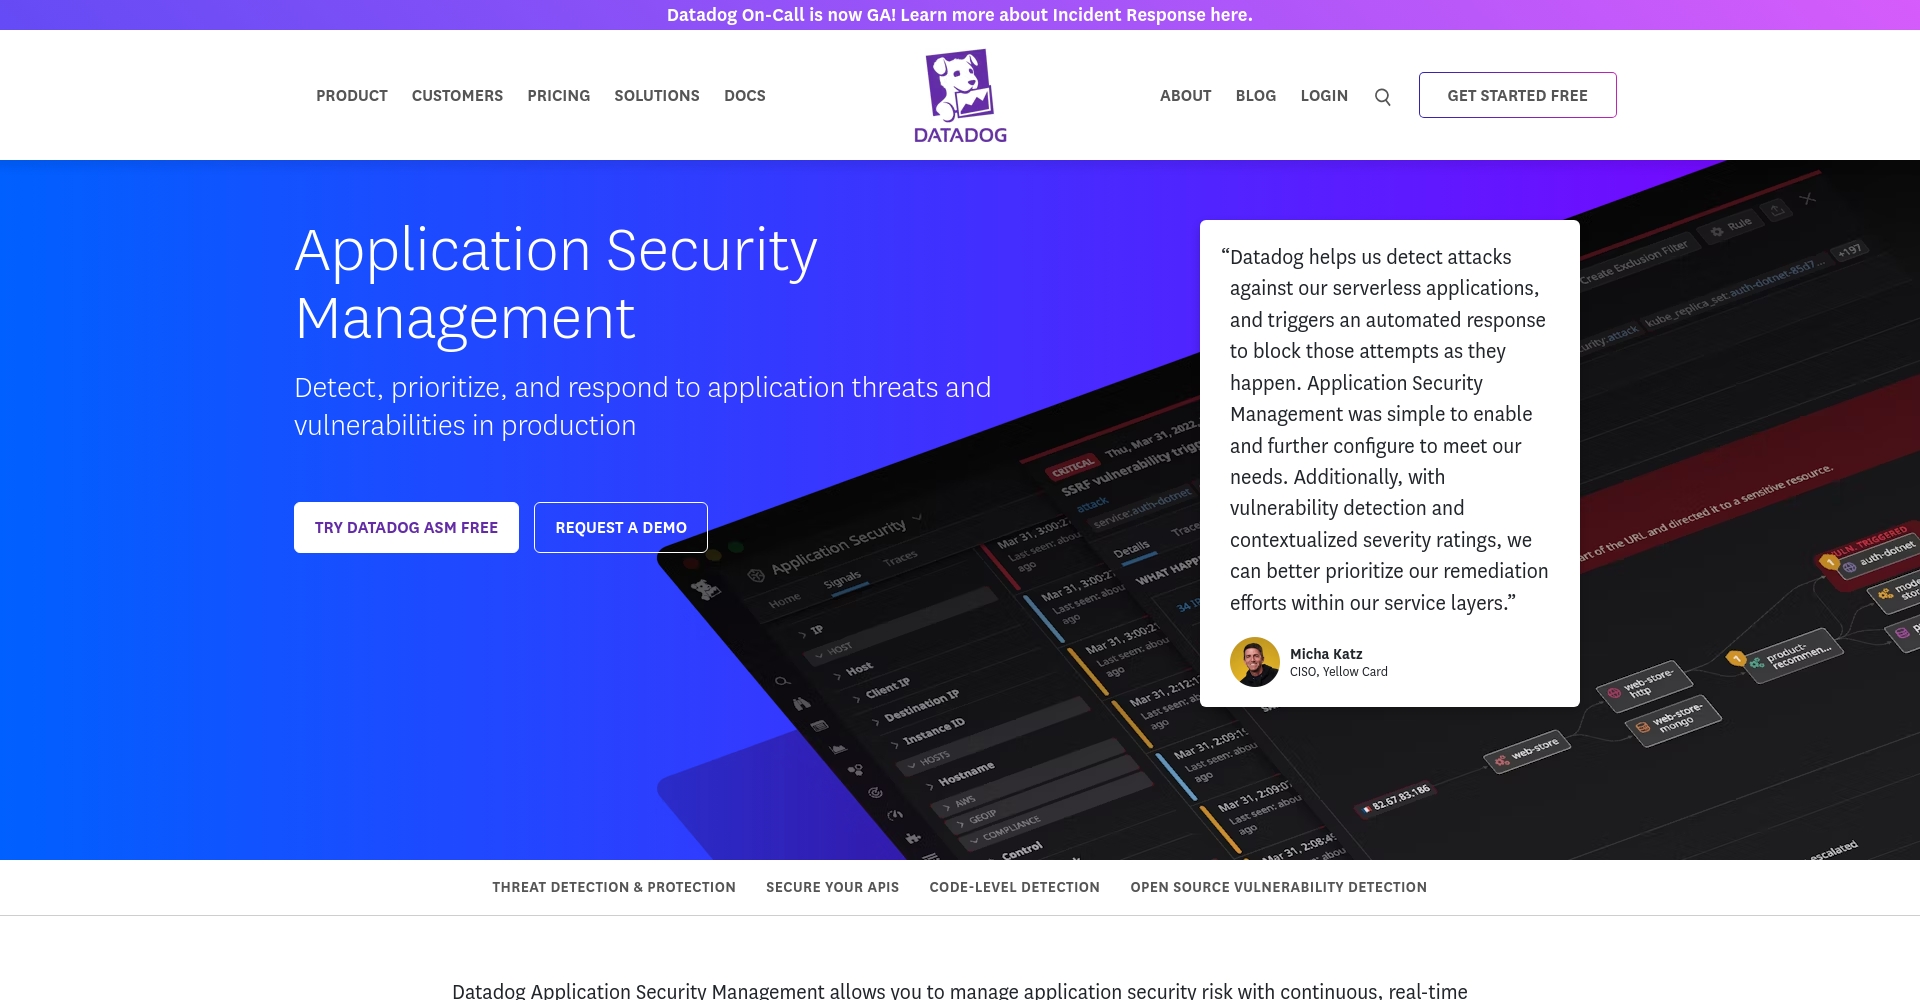The image size is (1920, 1000).
Task: Open the ABOUT menu
Action: click(1186, 96)
